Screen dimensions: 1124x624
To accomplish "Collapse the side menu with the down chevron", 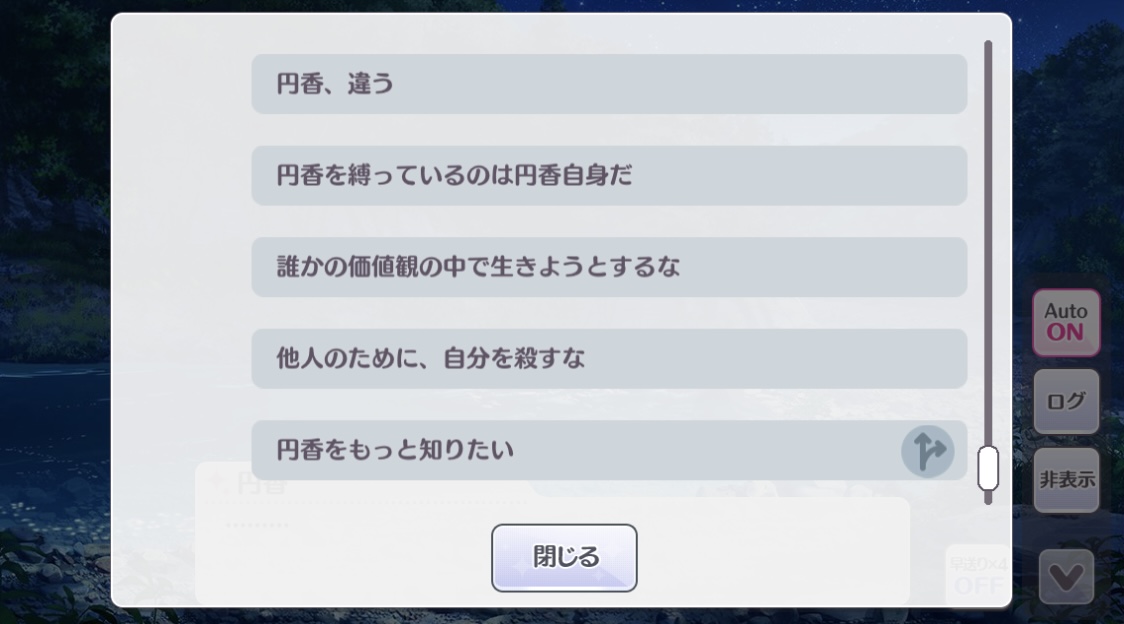I will [1066, 576].
